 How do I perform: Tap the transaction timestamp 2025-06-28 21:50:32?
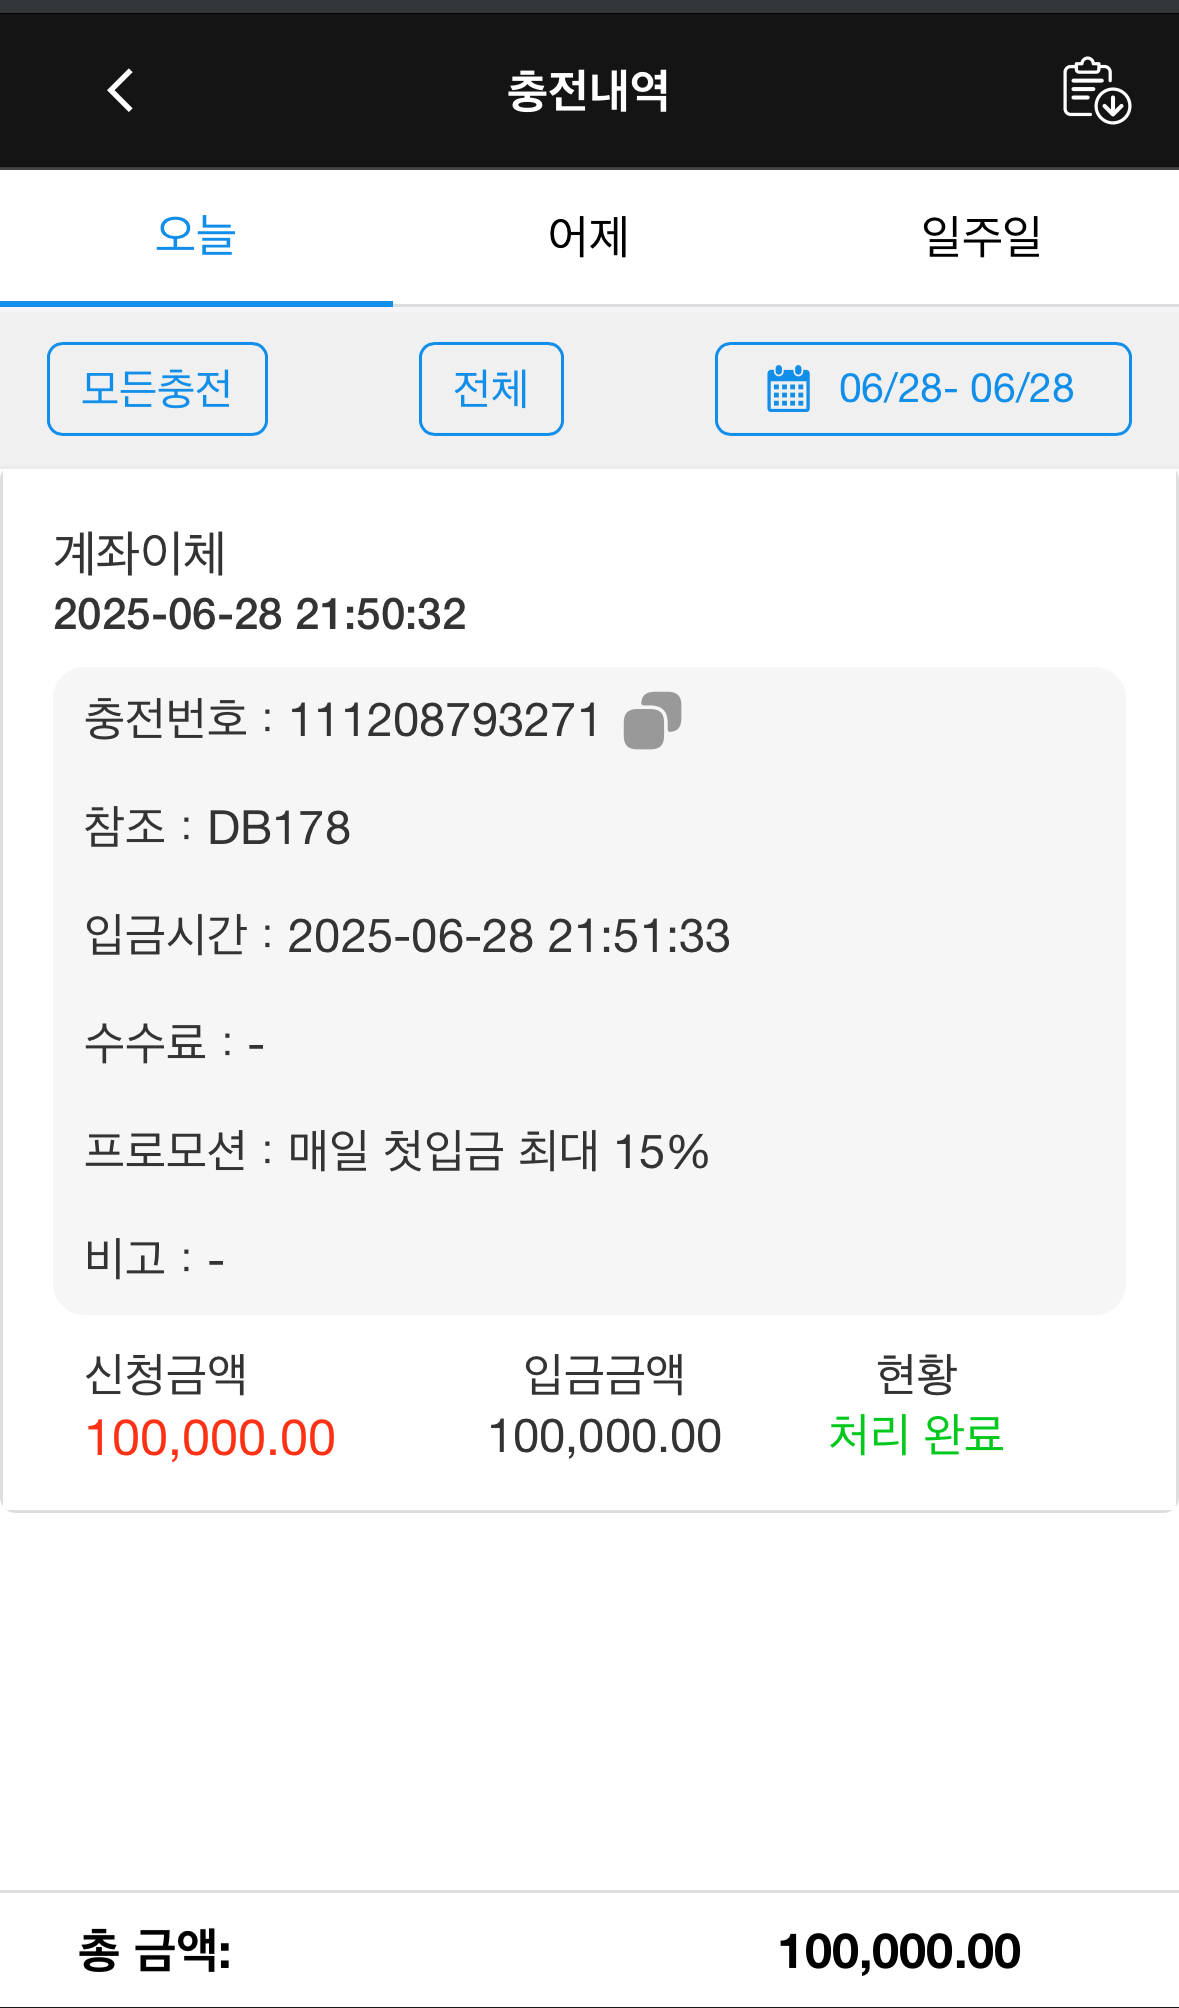[260, 614]
